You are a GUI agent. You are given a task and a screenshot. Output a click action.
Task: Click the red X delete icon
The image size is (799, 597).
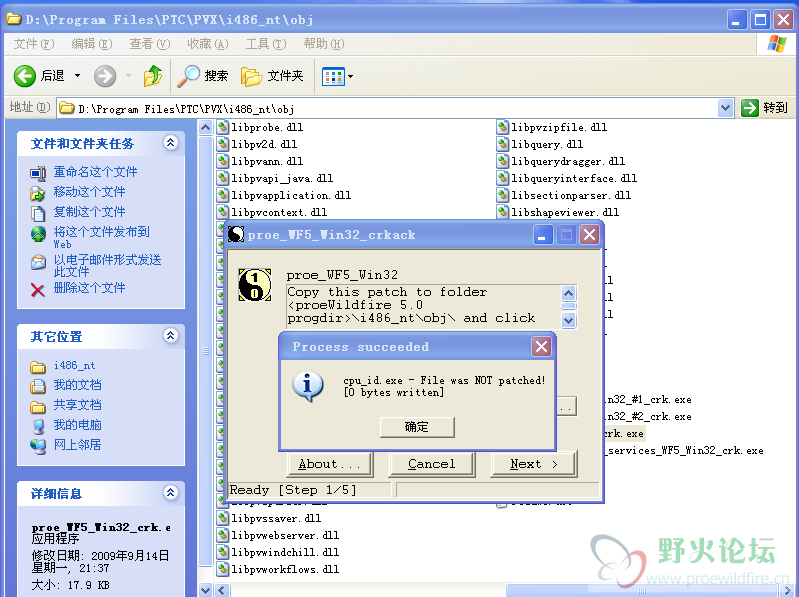(x=38, y=290)
